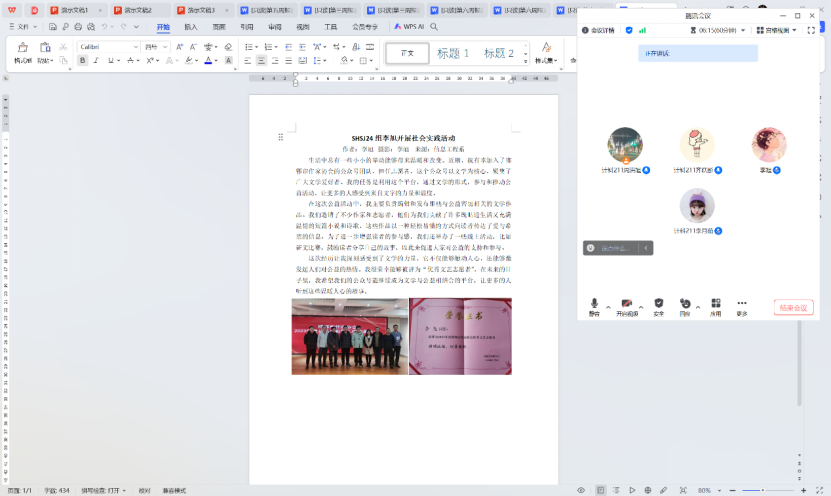The width and height of the screenshot is (831, 496).
Task: Turn on the video camera
Action: point(626,304)
